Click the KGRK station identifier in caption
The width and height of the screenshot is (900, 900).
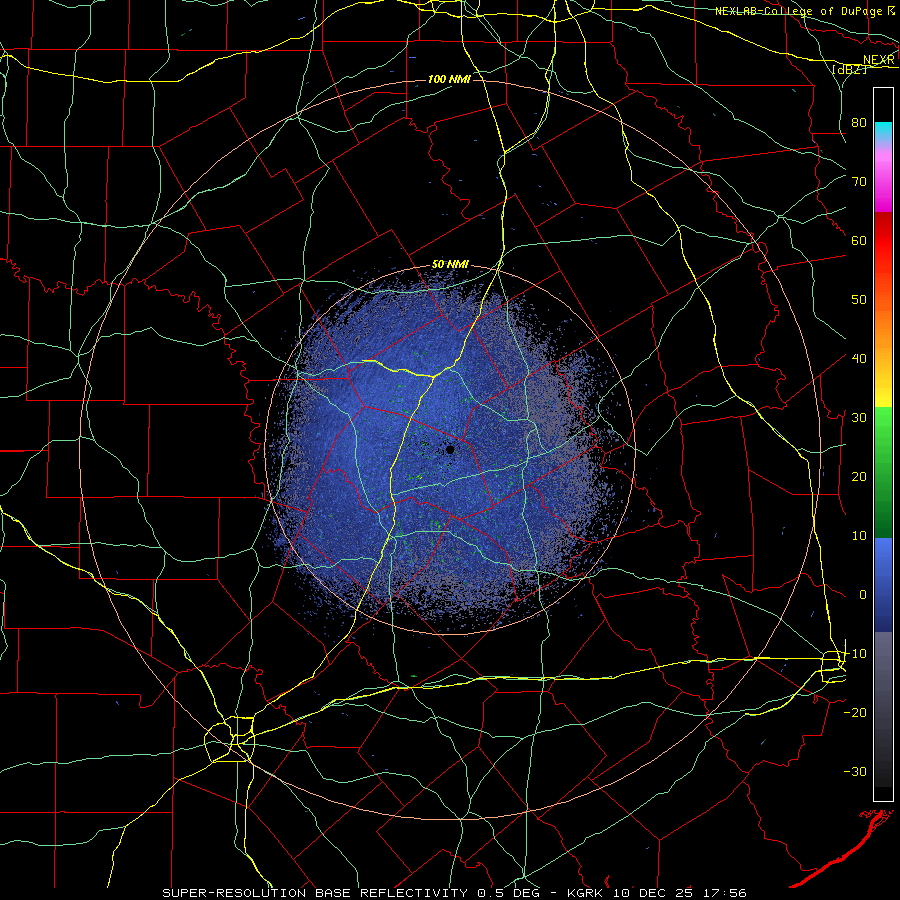587,893
